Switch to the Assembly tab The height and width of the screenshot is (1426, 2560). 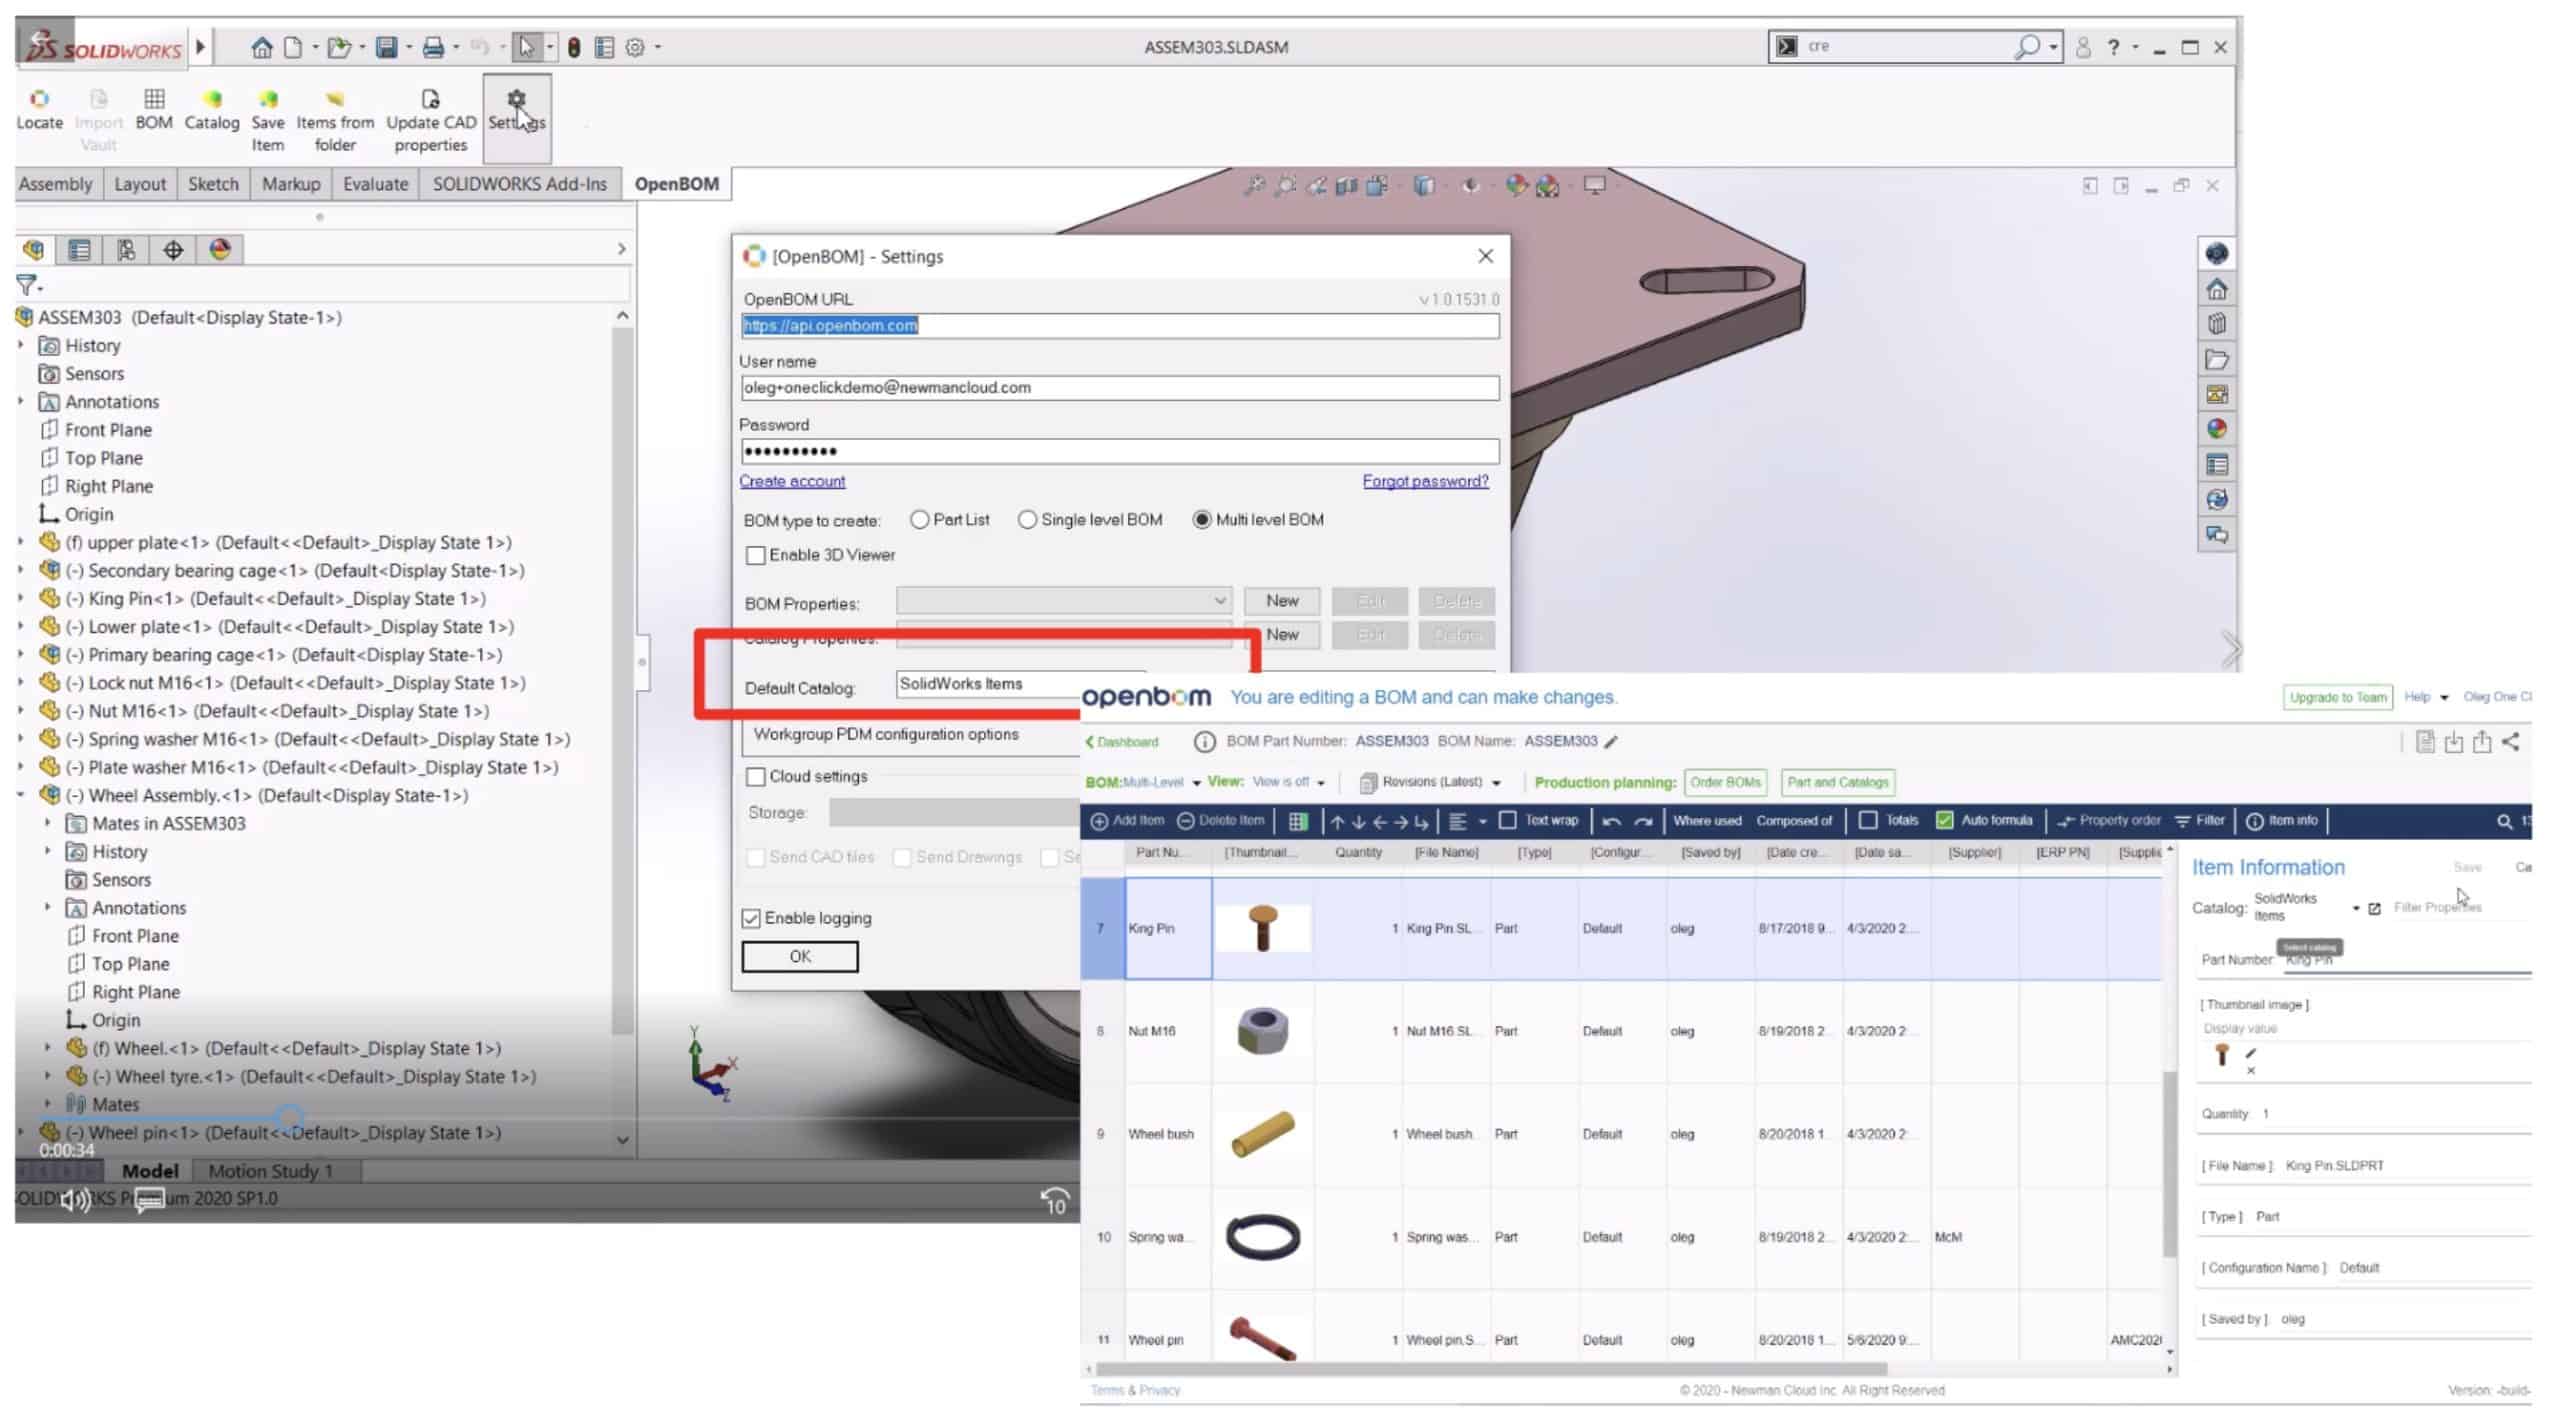pos(55,184)
